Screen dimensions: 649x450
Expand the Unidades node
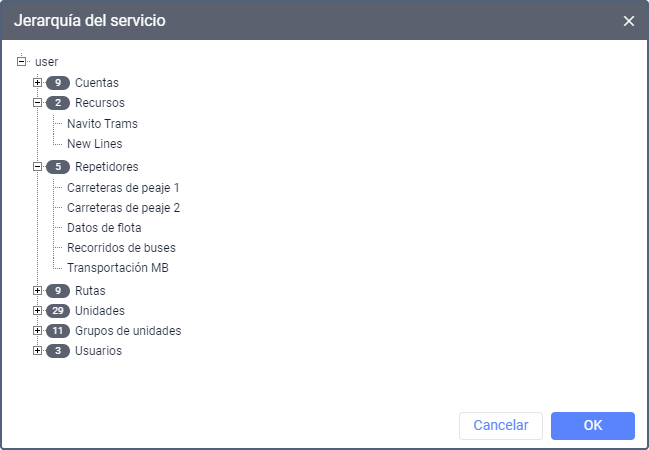(37, 310)
